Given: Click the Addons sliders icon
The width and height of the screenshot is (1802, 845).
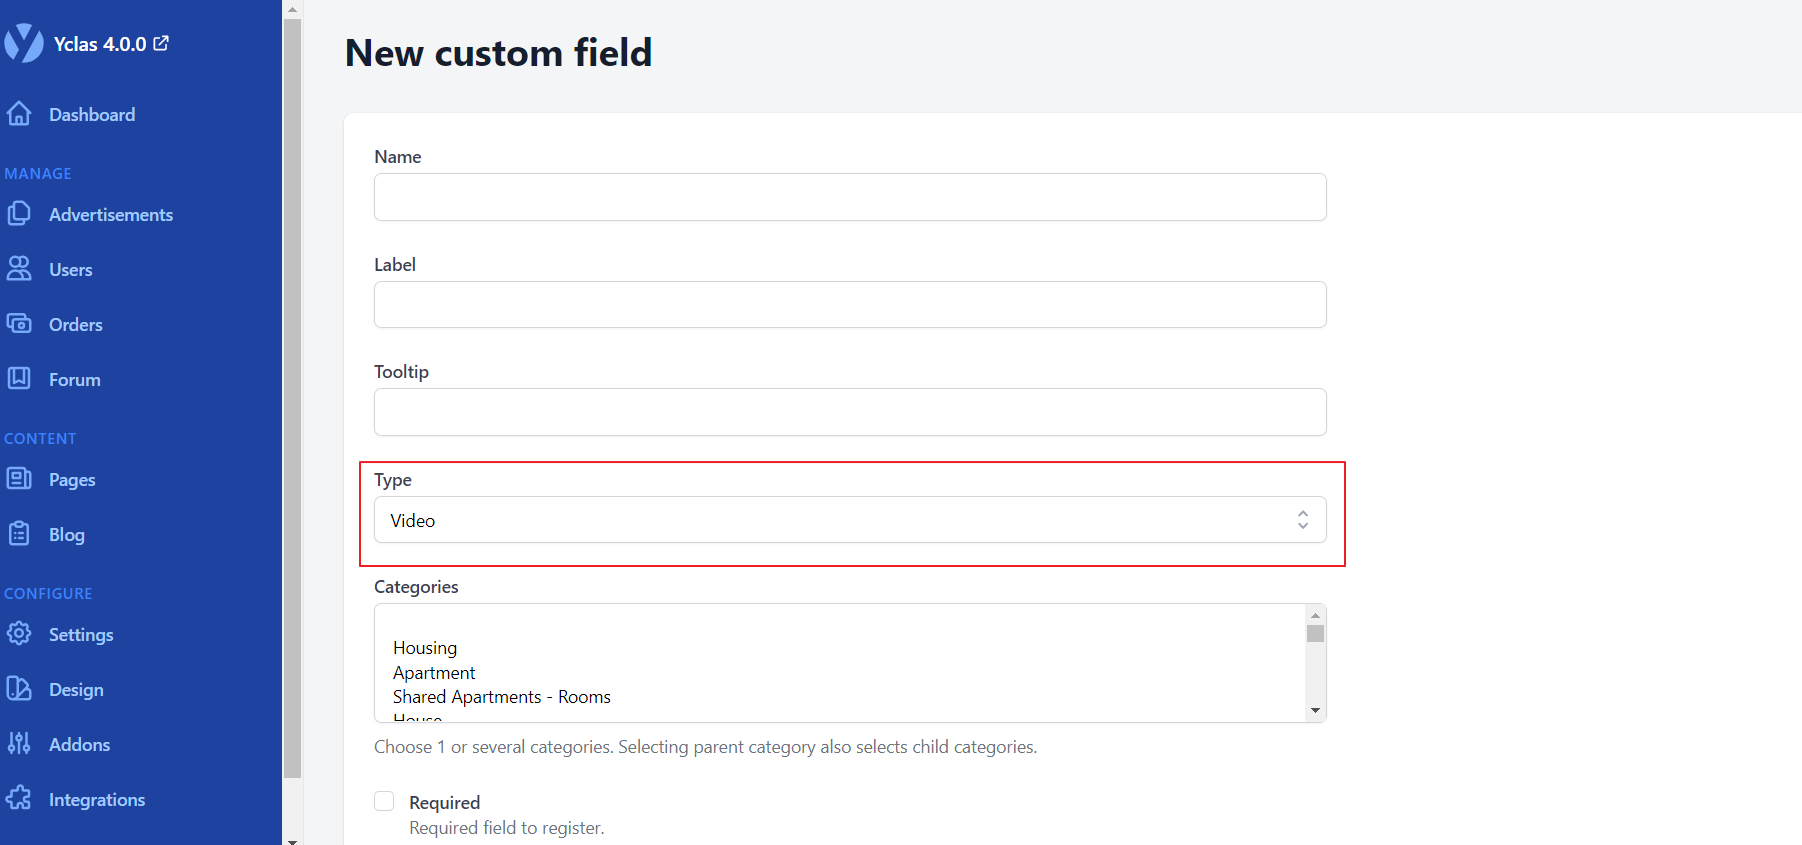Looking at the screenshot, I should pos(19,744).
